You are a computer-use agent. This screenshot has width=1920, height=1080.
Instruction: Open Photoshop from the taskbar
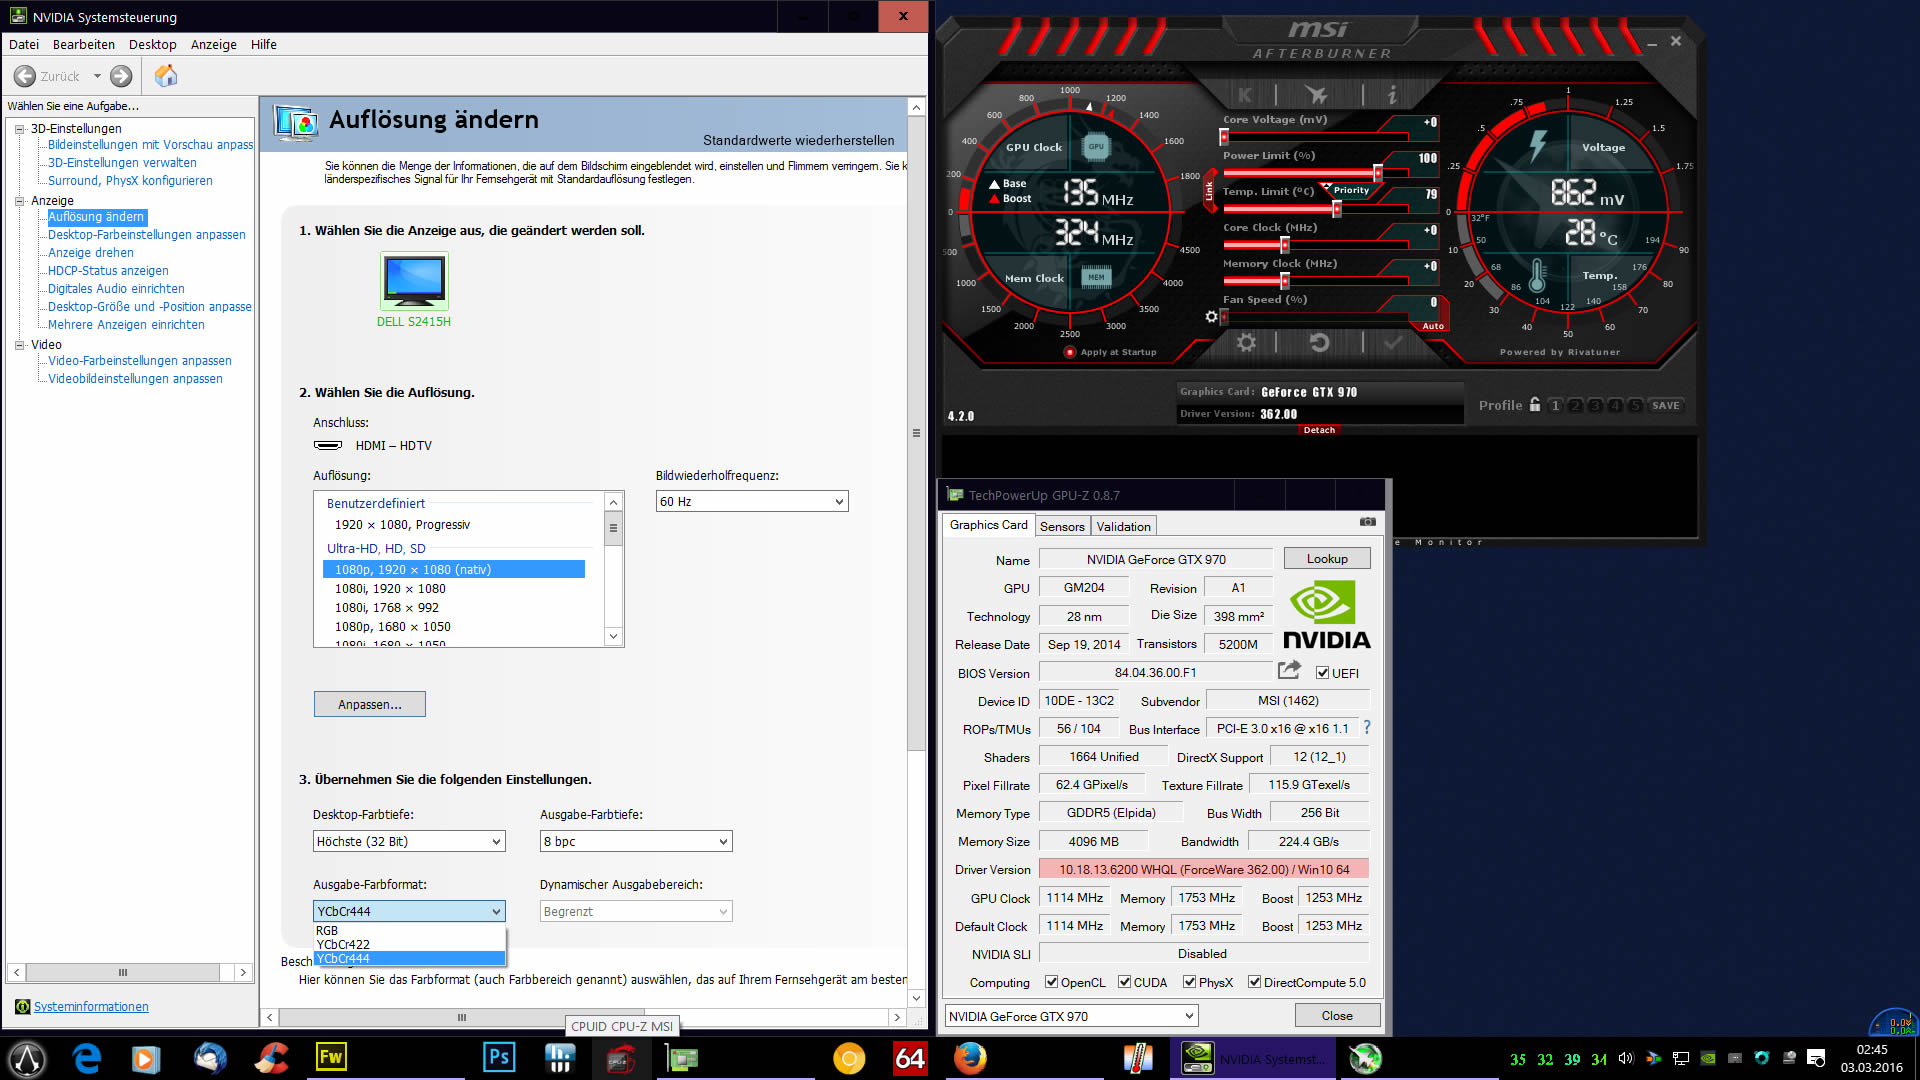(x=498, y=1058)
